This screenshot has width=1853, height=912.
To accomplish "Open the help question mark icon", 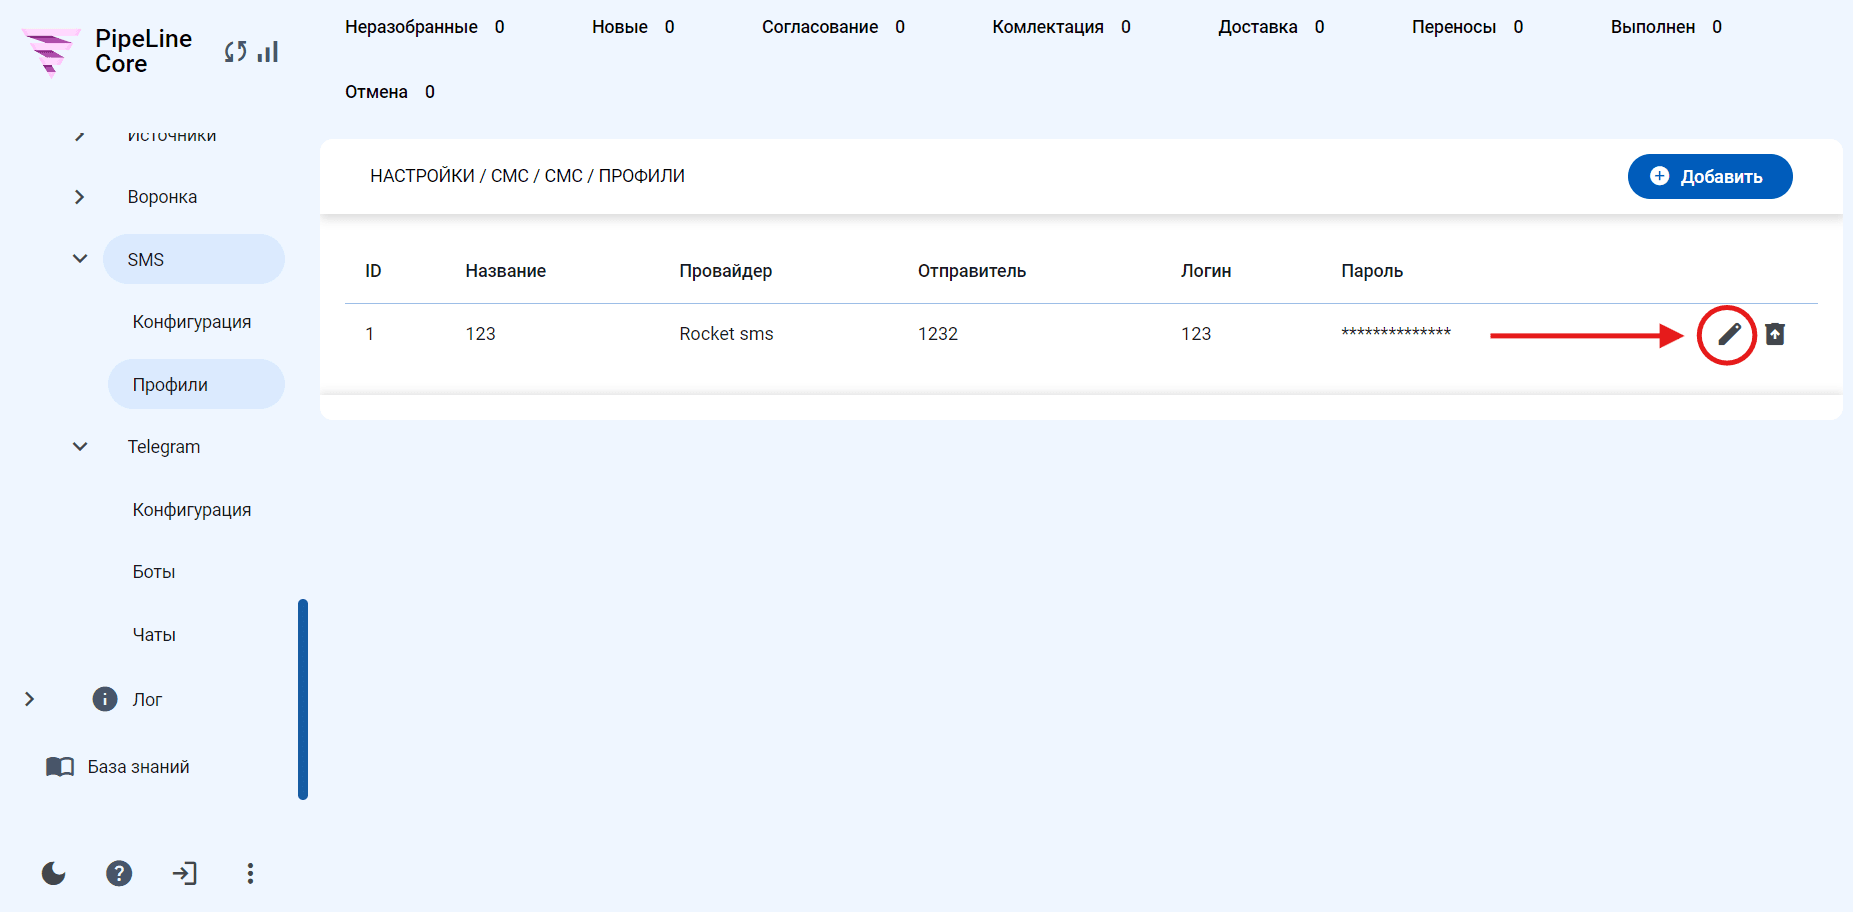I will [x=119, y=873].
